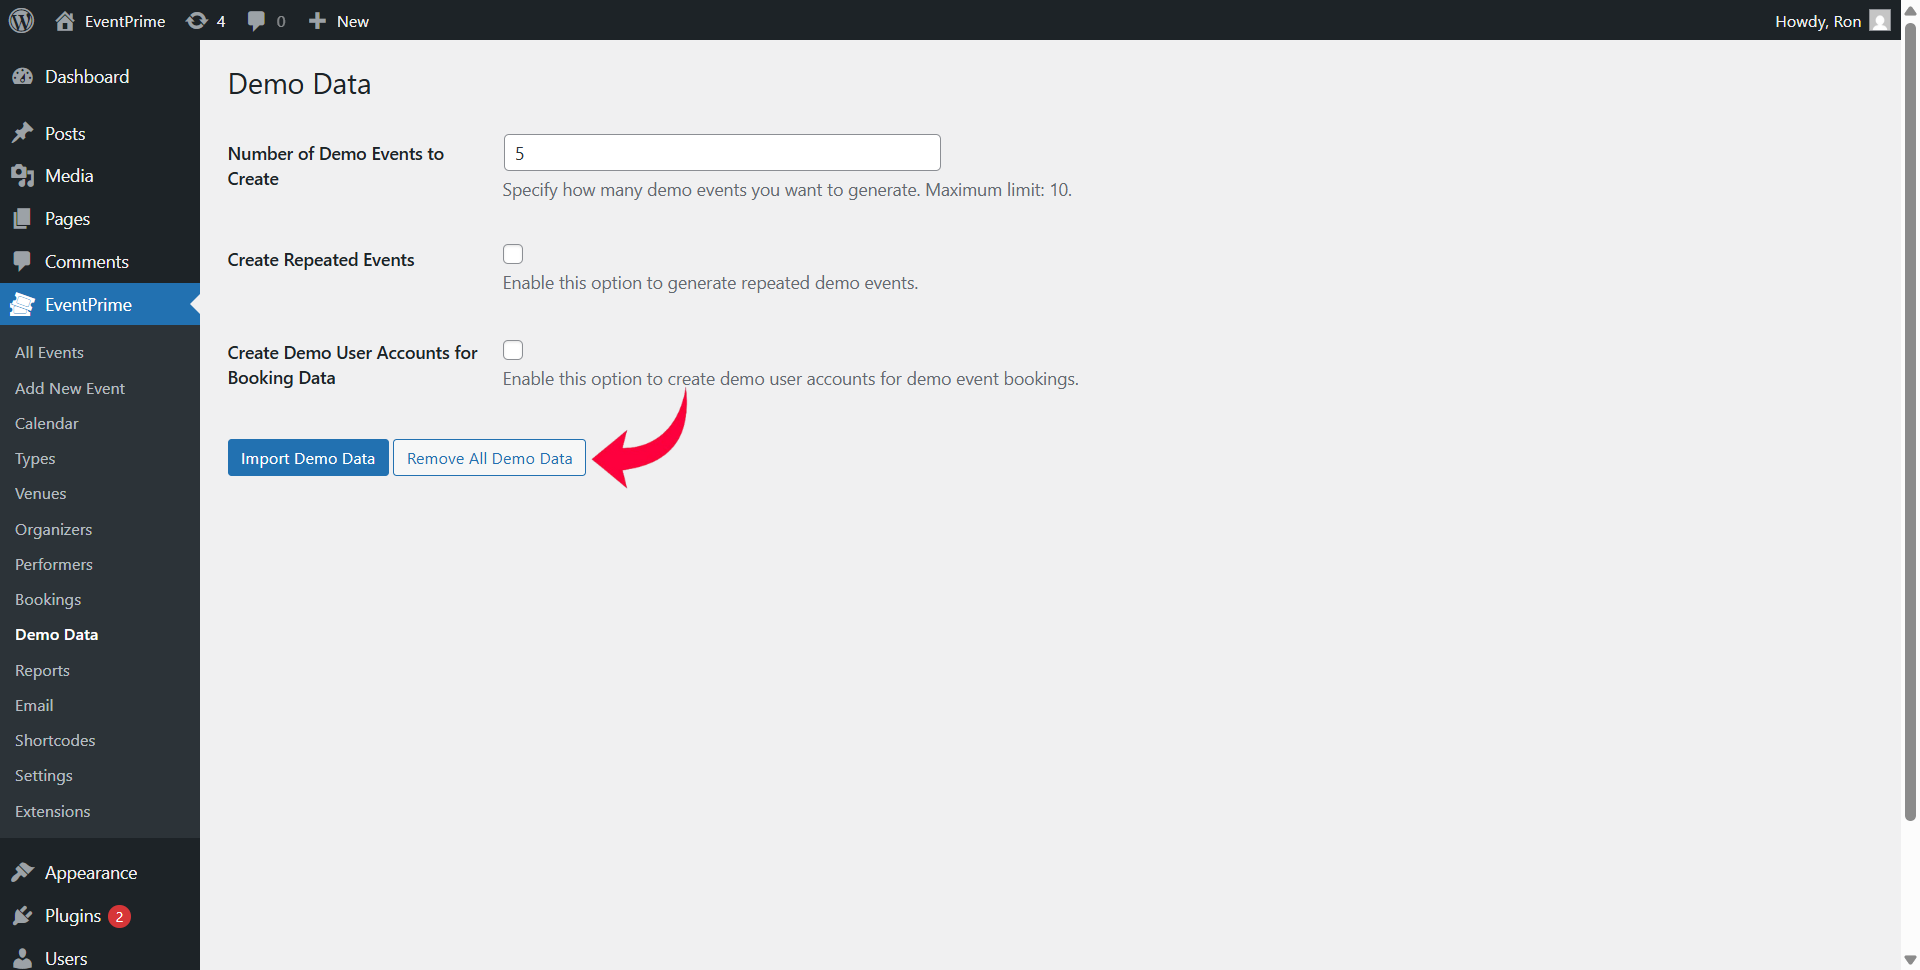This screenshot has width=1920, height=970.
Task: Click Remove All Demo Data button
Action: (489, 458)
